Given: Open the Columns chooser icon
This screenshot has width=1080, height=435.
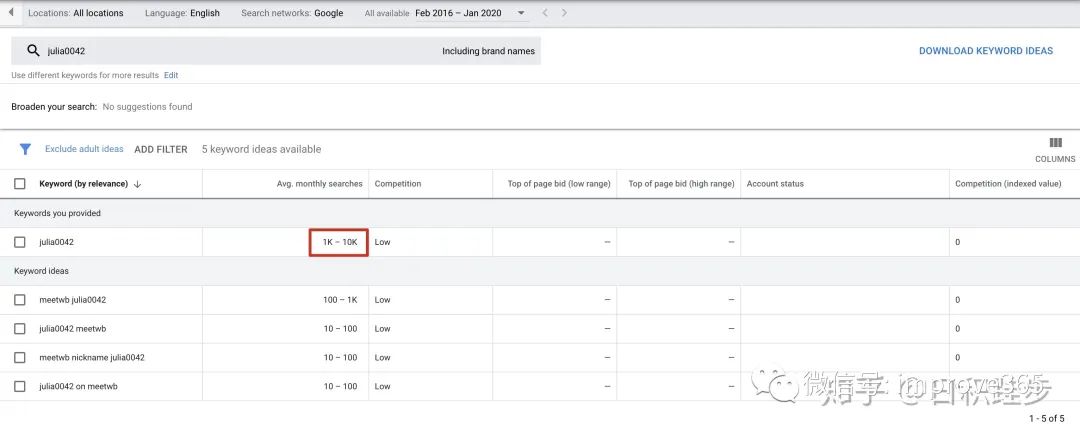Looking at the screenshot, I should pos(1055,143).
